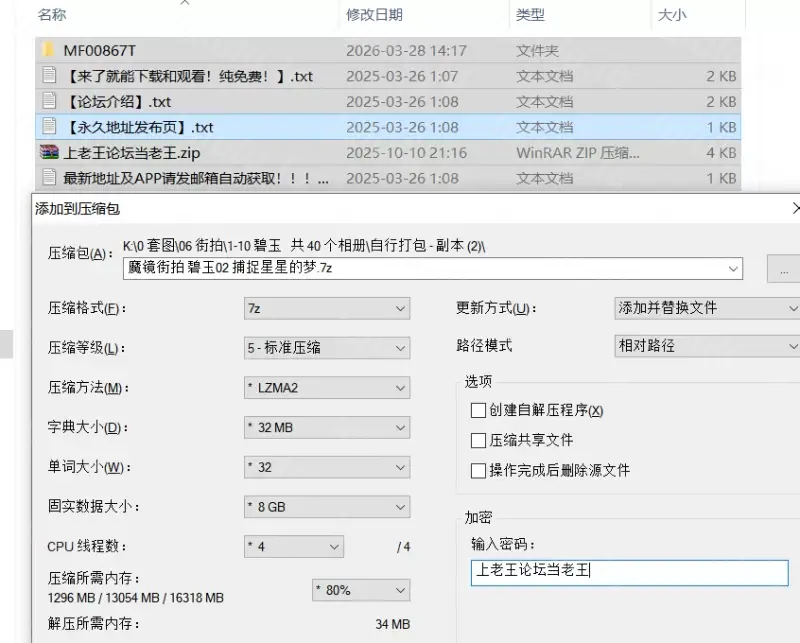Screen dimensions: 800x643
Task: Click the MF00867T folder icon
Action: pyautogui.click(x=48, y=50)
